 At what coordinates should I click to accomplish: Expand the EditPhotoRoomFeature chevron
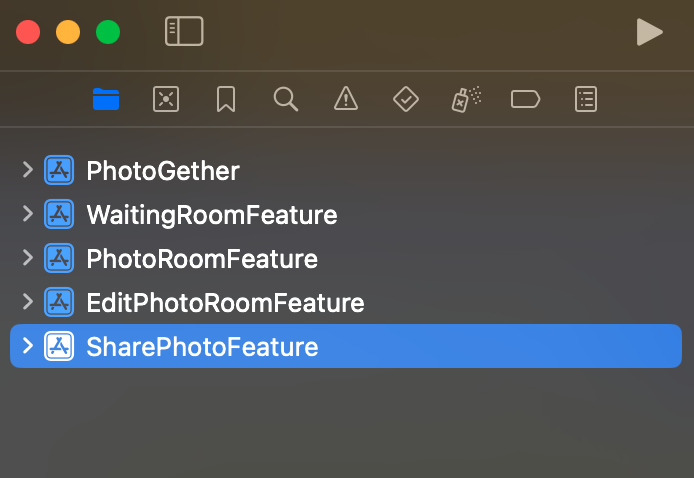(28, 302)
